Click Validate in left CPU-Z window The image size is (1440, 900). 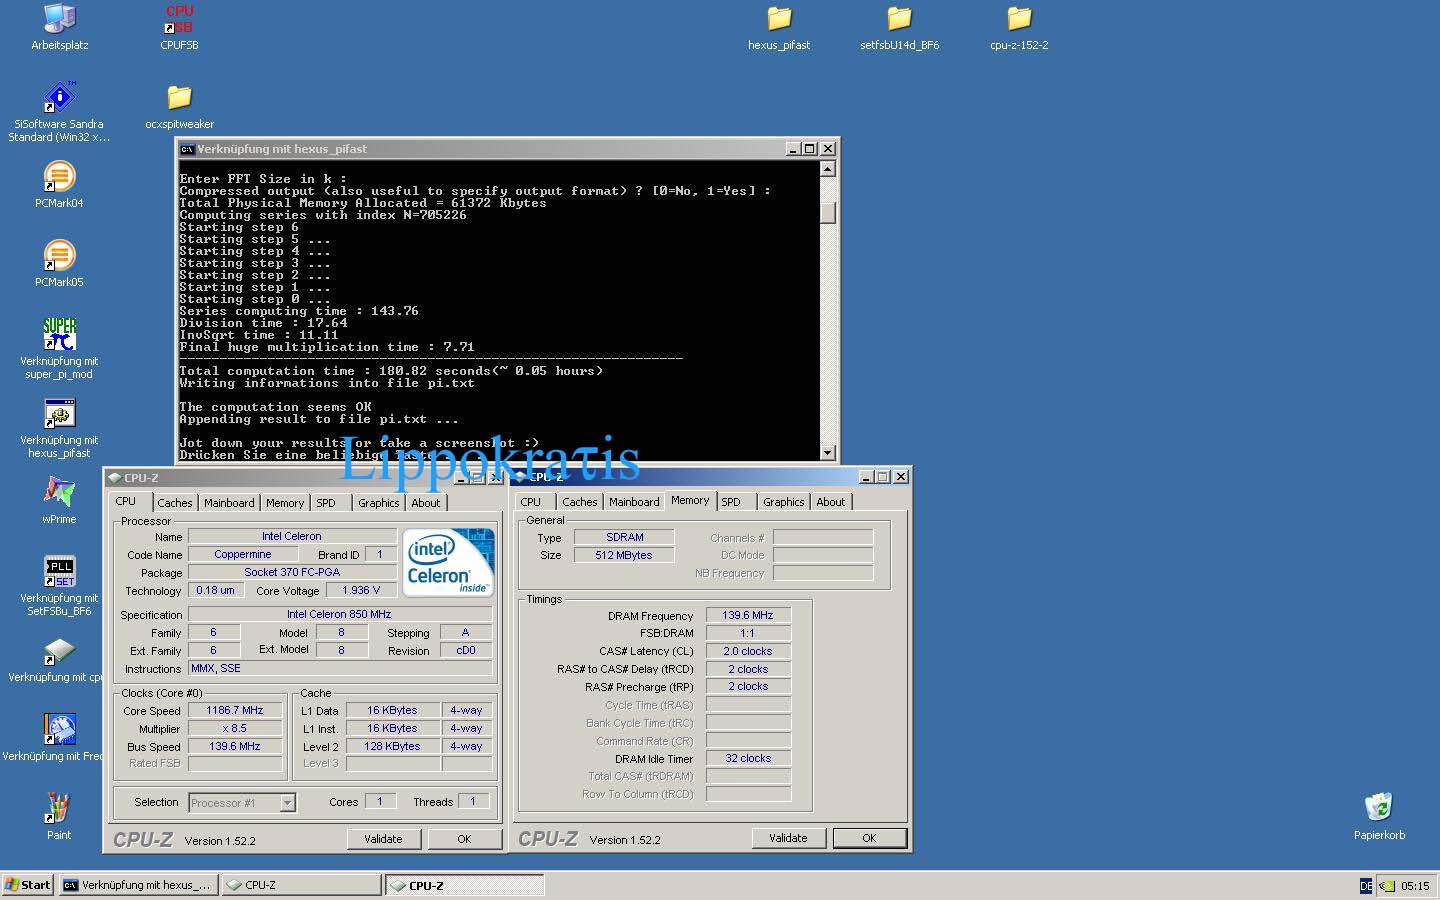(383, 839)
